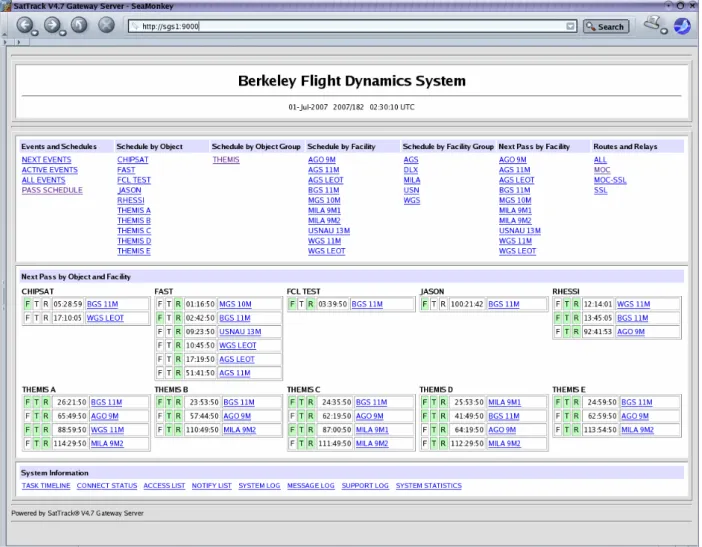Image resolution: width=702 pixels, height=547 pixels.
Task: Click the R flag in FAST 01:16:50 row
Action: click(x=178, y=304)
